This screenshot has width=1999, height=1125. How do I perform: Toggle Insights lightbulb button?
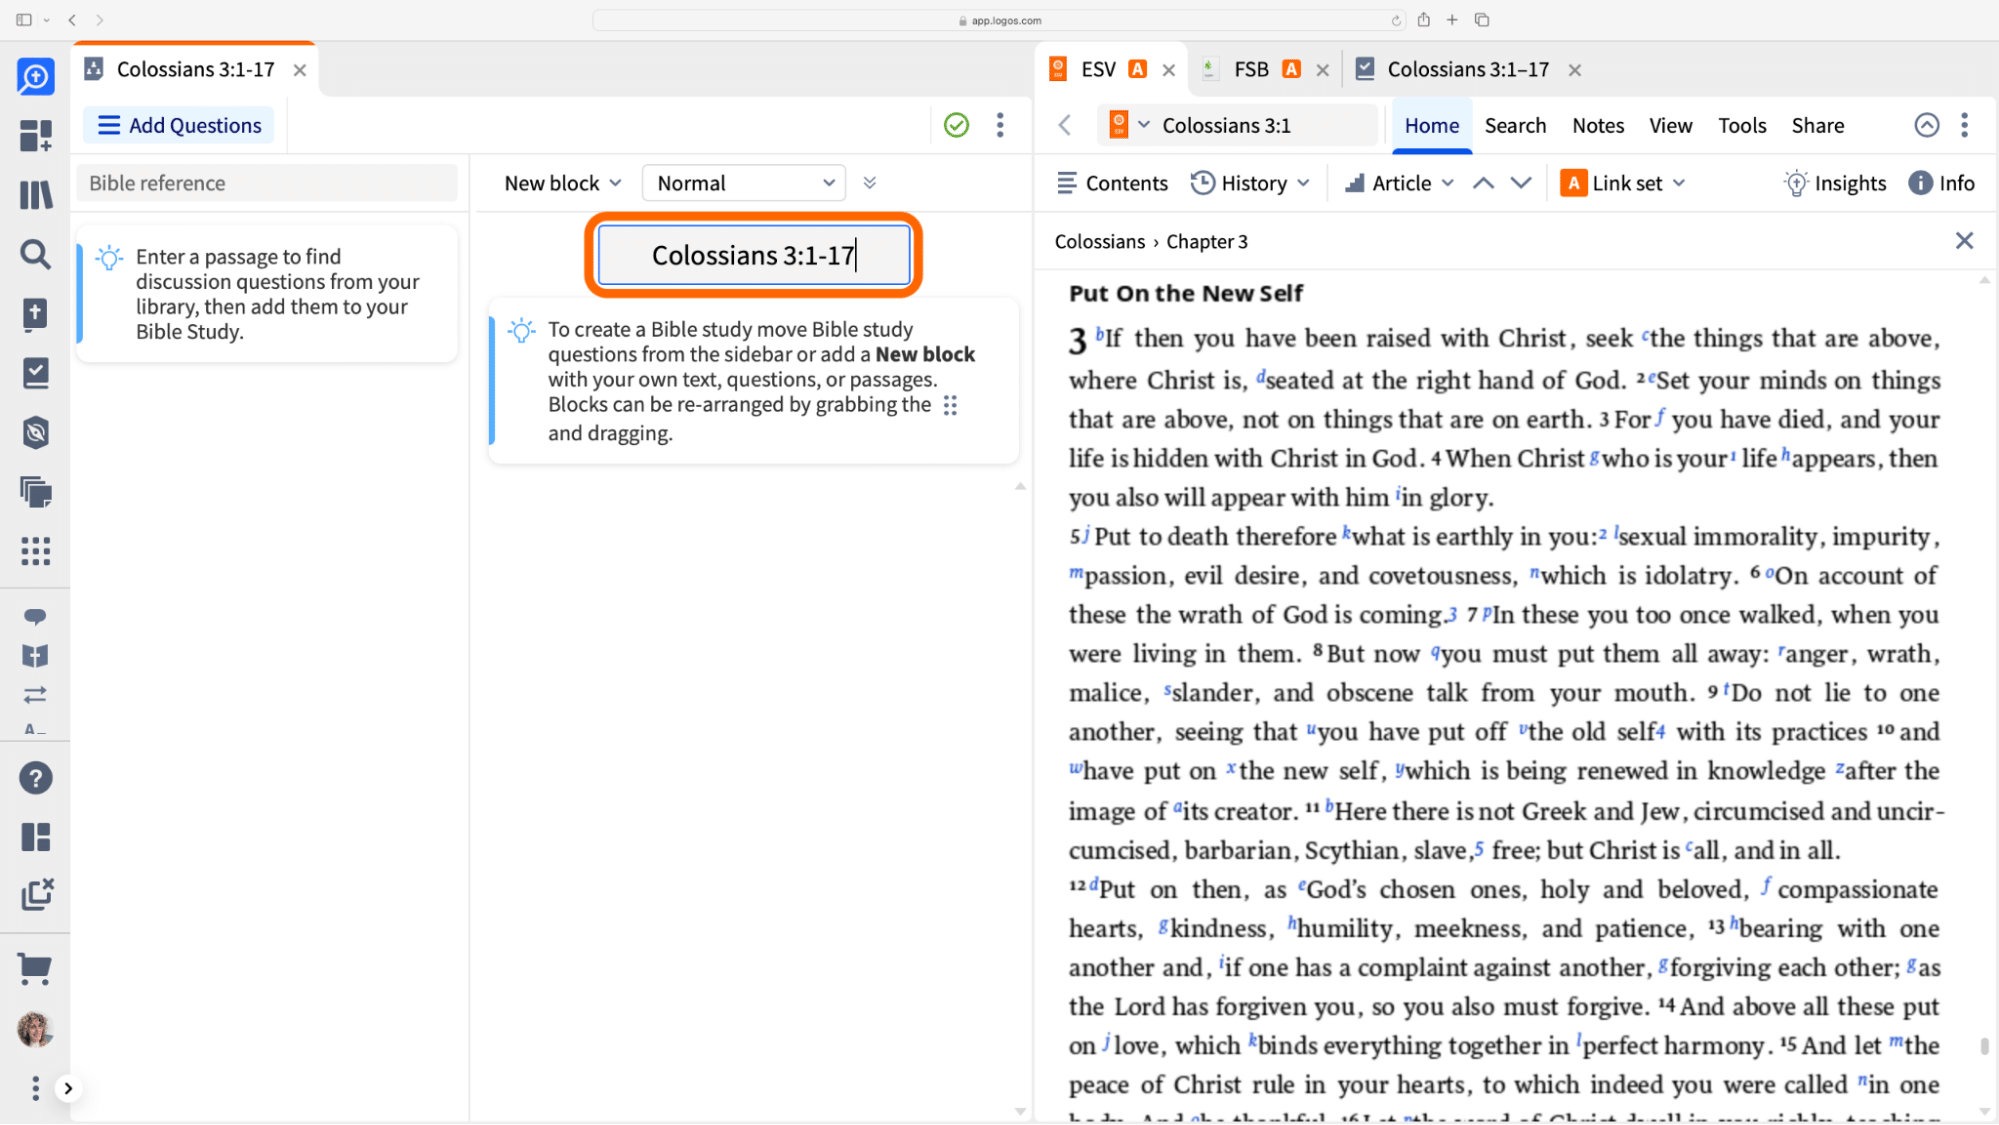[1836, 183]
